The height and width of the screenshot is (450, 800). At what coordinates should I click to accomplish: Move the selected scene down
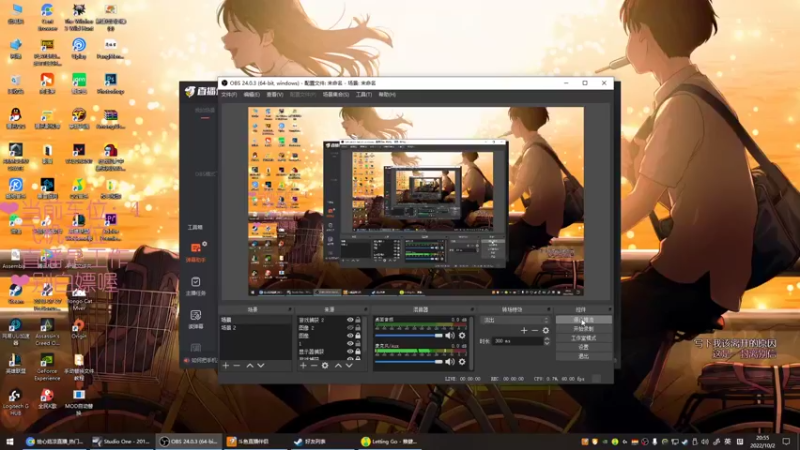point(261,366)
